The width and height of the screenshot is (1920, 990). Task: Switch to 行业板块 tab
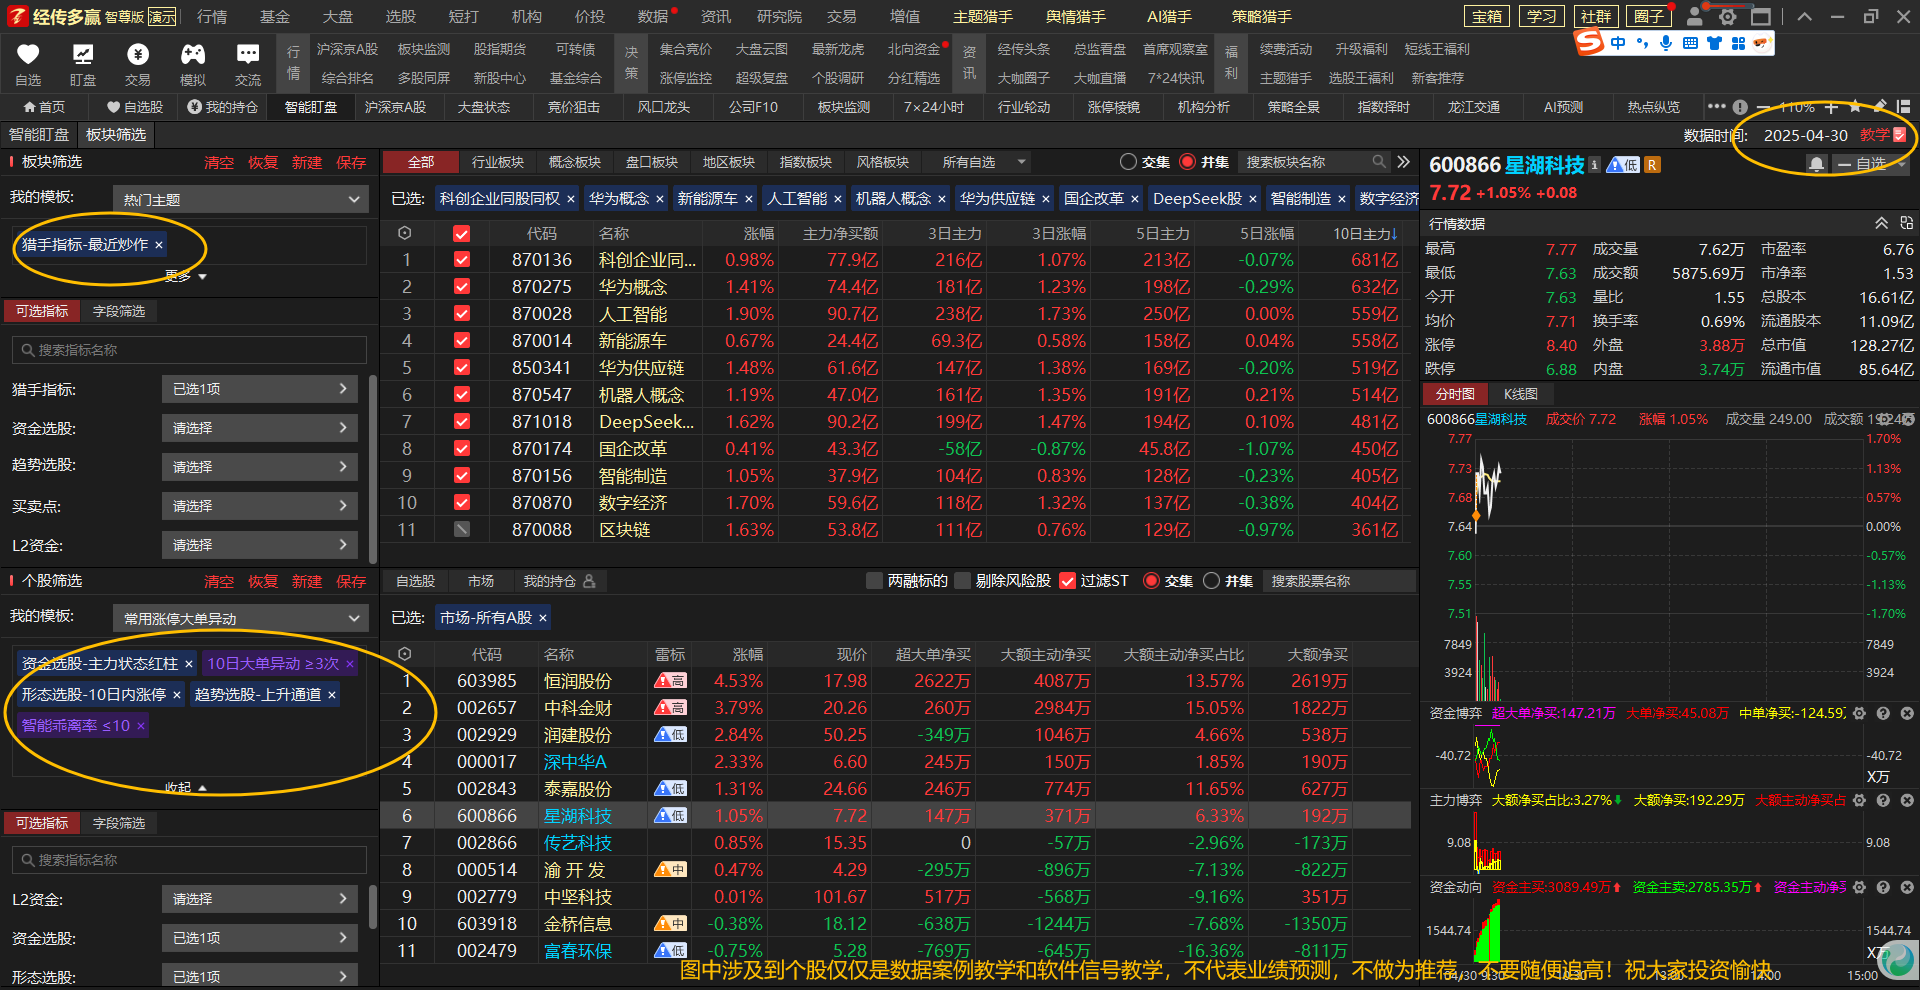pyautogui.click(x=498, y=162)
